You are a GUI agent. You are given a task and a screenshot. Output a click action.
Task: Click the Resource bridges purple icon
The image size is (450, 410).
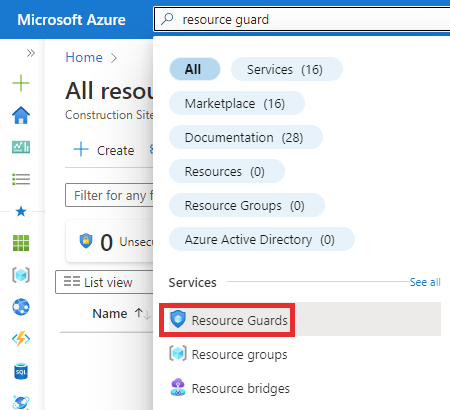[178, 387]
